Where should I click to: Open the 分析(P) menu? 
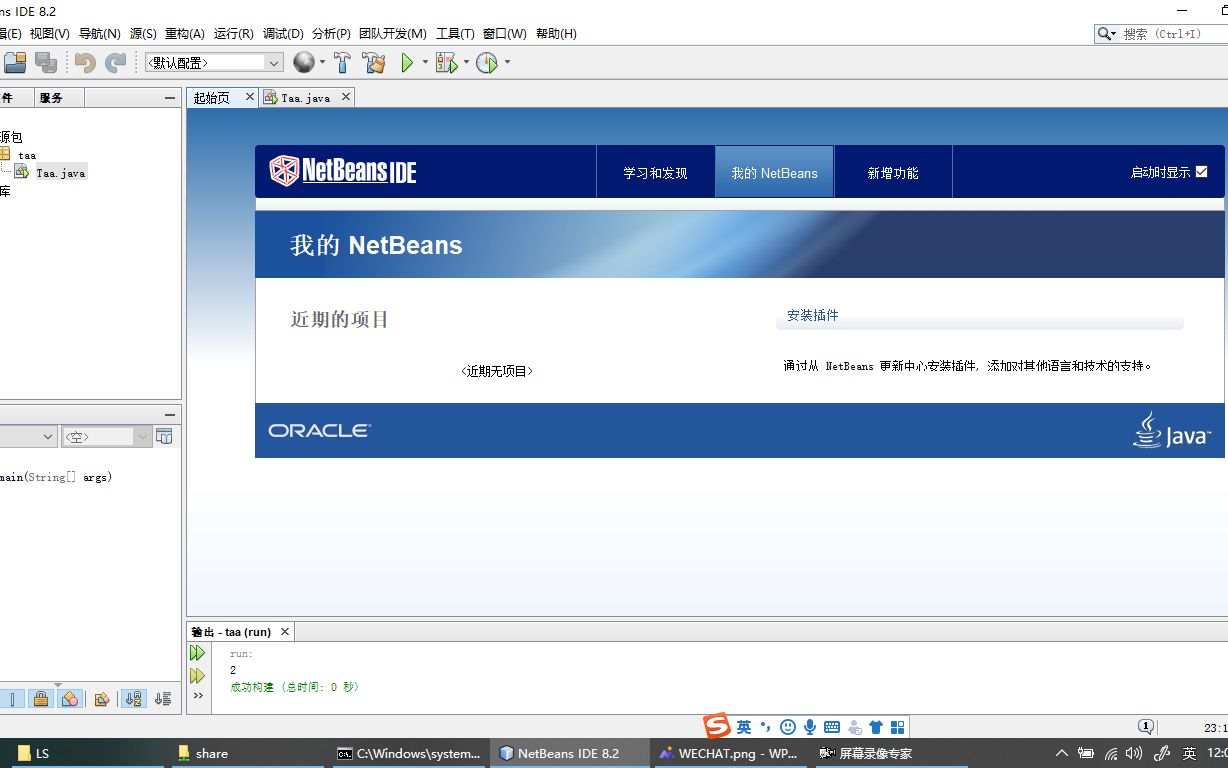point(331,33)
